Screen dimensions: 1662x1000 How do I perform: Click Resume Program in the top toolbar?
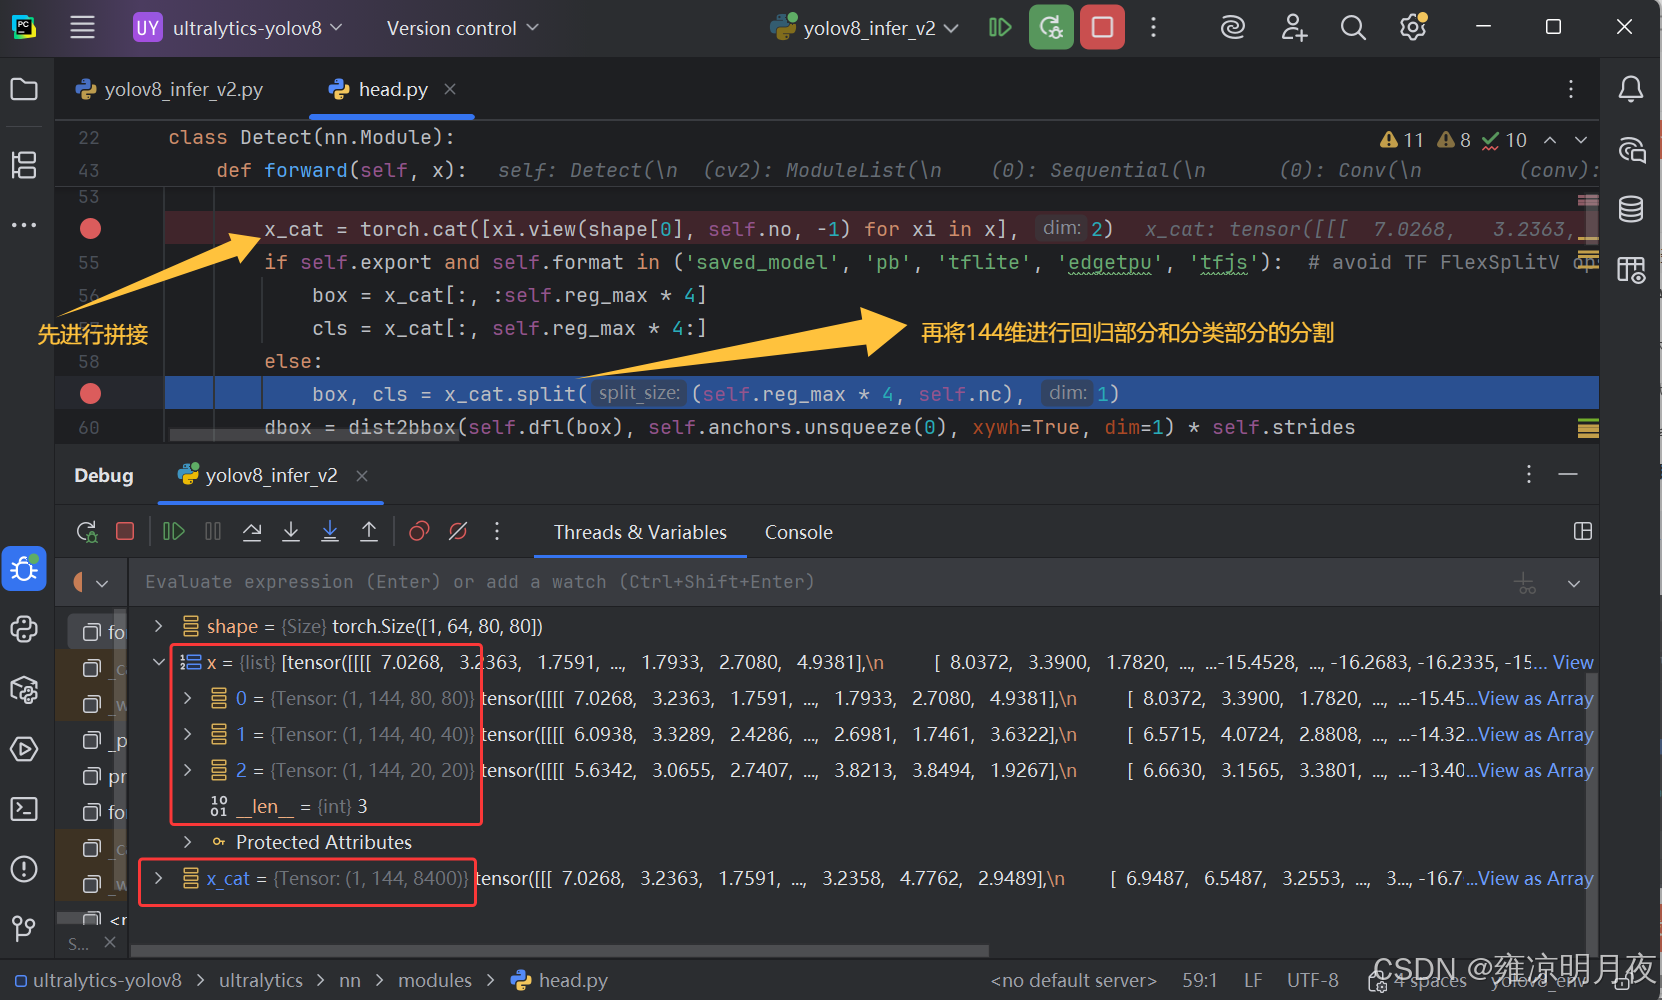pos(1000,27)
